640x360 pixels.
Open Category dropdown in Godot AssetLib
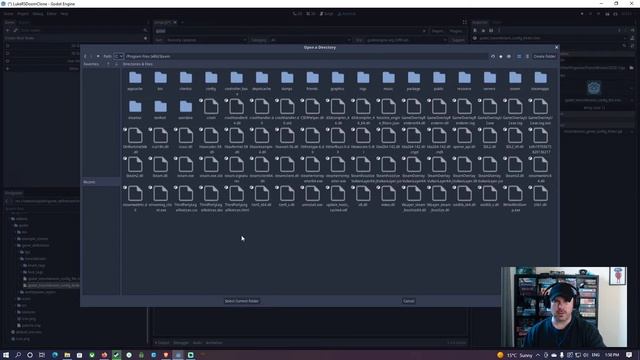click(310, 40)
